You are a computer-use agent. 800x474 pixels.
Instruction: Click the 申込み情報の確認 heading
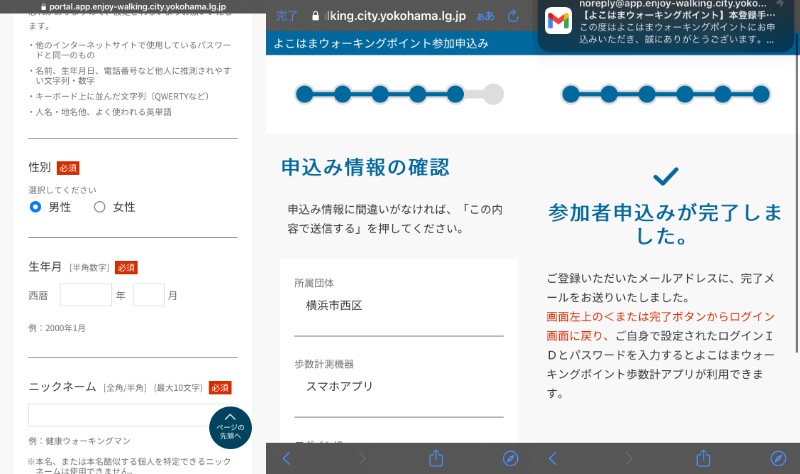pos(365,167)
